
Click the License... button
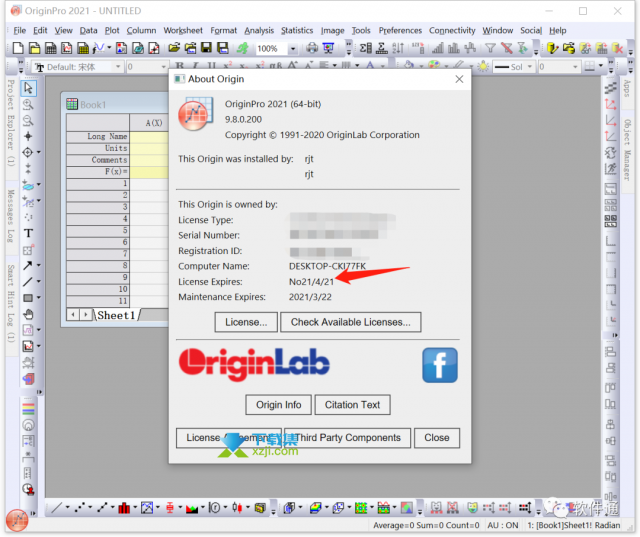246,322
